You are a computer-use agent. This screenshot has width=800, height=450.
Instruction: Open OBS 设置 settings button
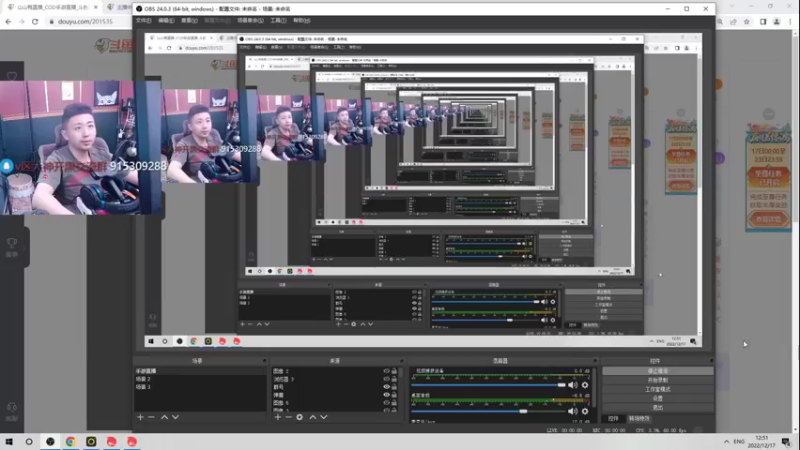tap(658, 398)
